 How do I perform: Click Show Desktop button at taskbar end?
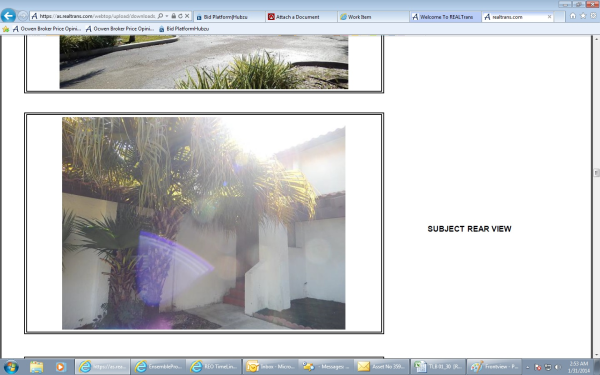[x=597, y=367]
